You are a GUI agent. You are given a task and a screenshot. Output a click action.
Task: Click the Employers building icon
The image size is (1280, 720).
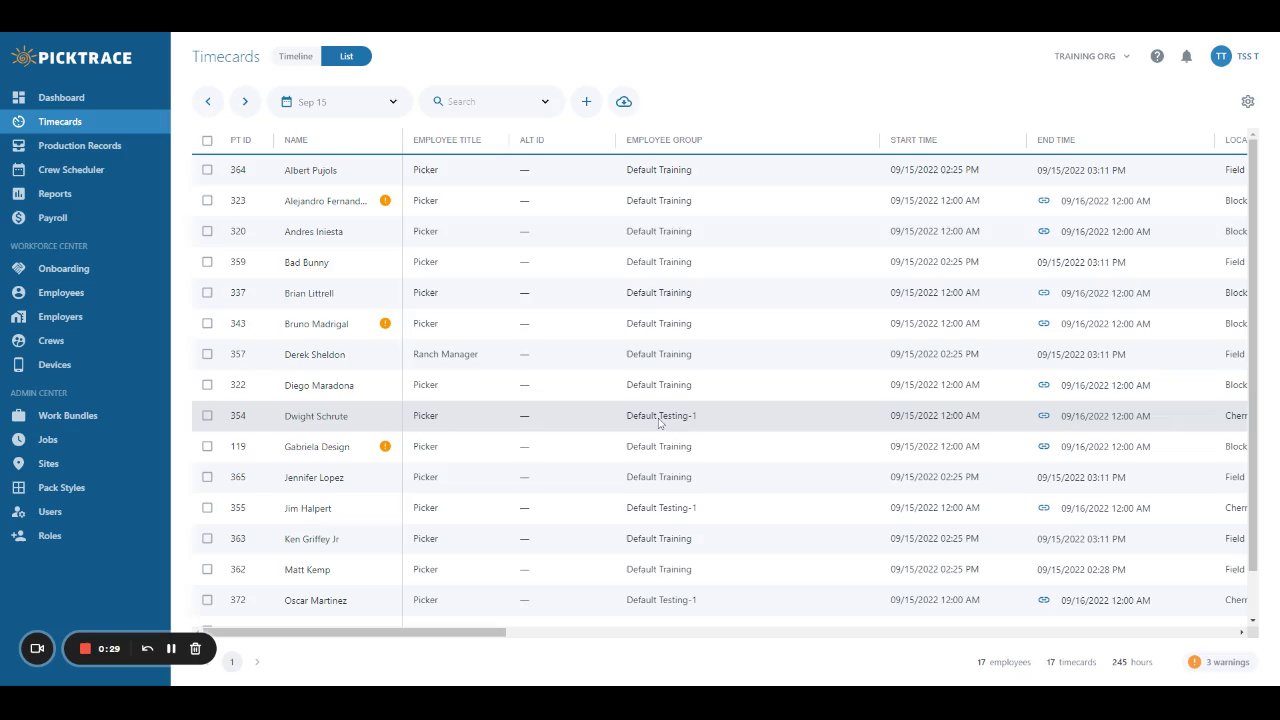pos(18,316)
